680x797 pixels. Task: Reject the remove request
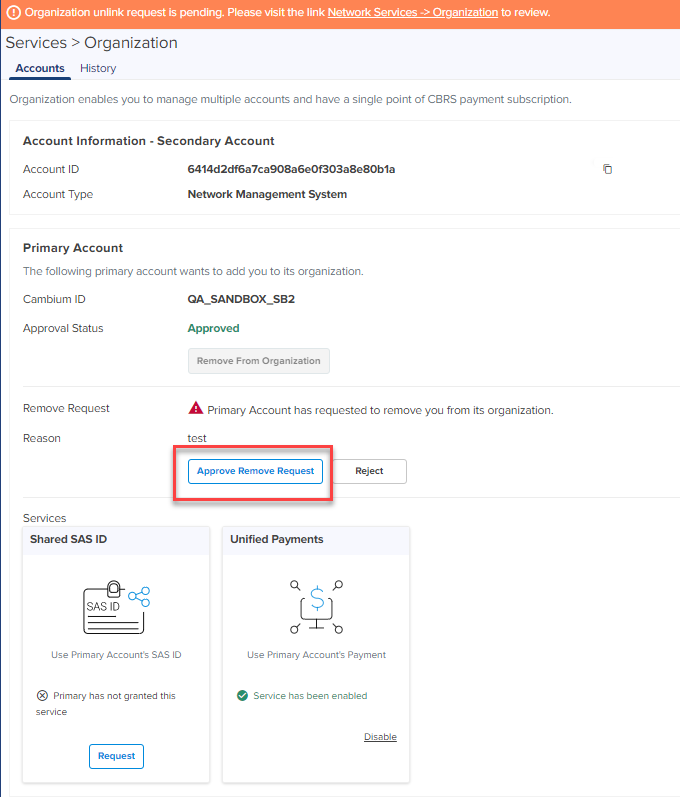click(x=369, y=471)
